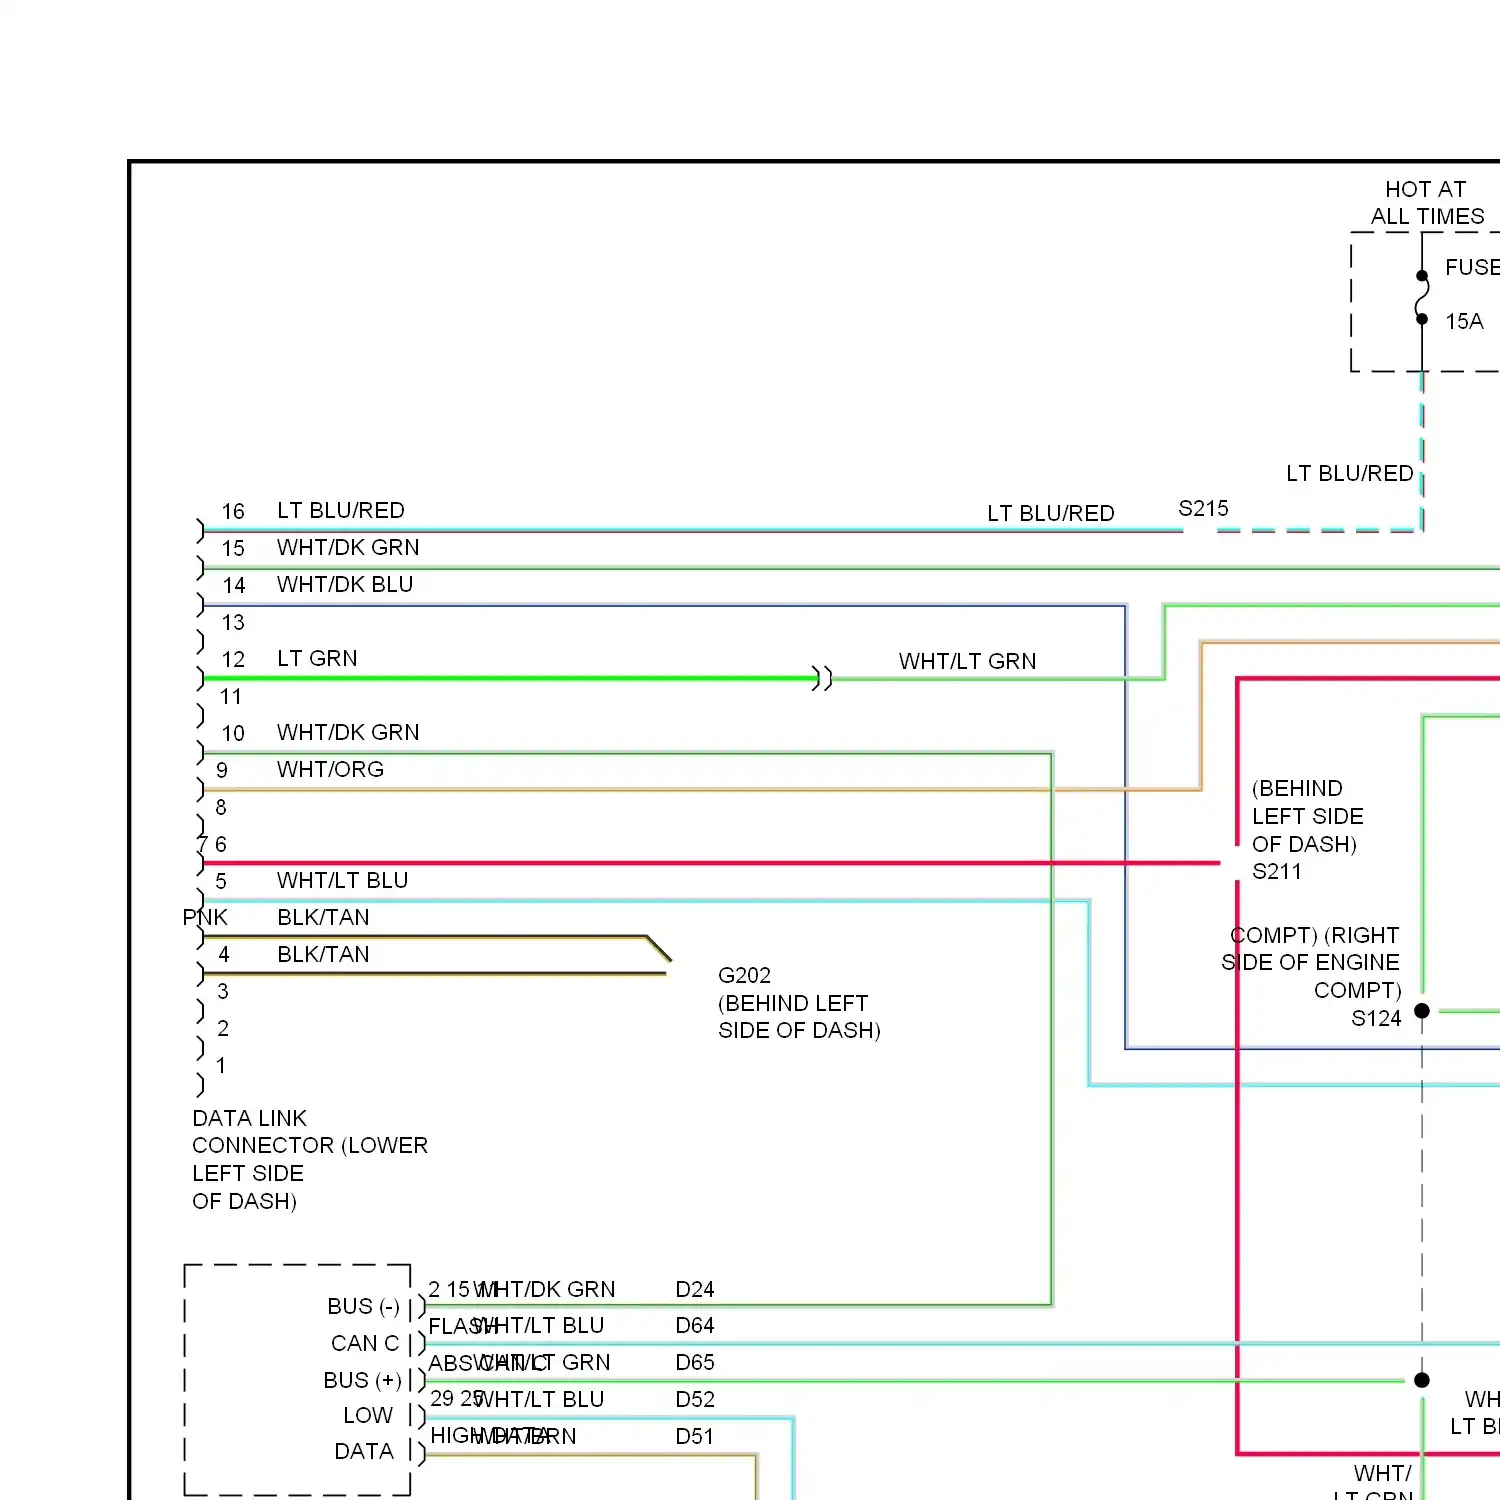Click 'WHT/LT BLU' label on the D64 line
Viewport: 1500px width, 1500px height.
(539, 1325)
